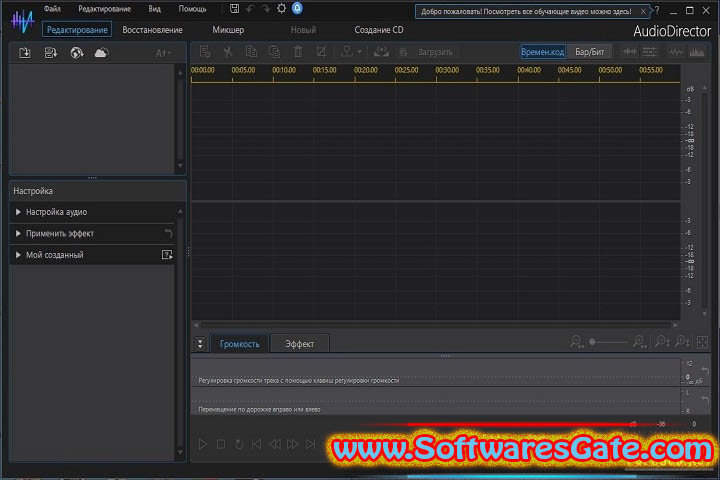The height and width of the screenshot is (480, 720).
Task: Click the blue notification bell icon
Action: click(298, 8)
